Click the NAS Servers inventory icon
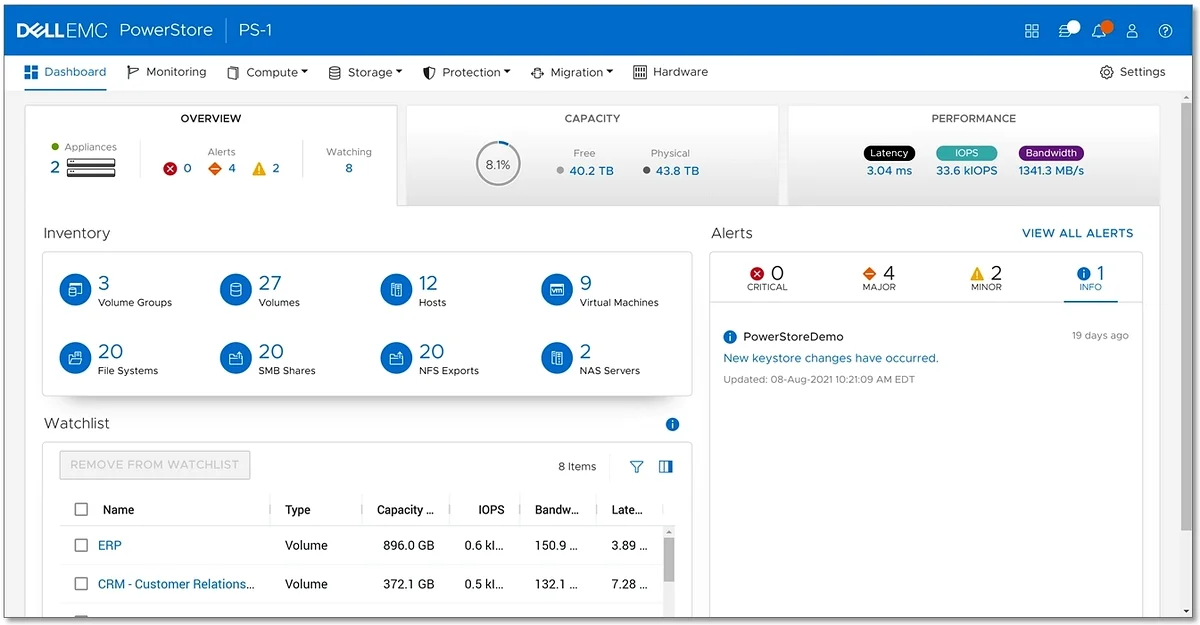 [x=557, y=358]
